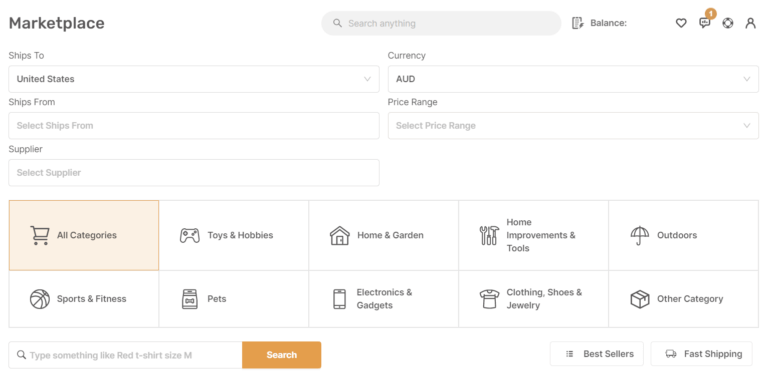The image size is (768, 377).
Task: Click the balance document icon
Action: (x=578, y=23)
